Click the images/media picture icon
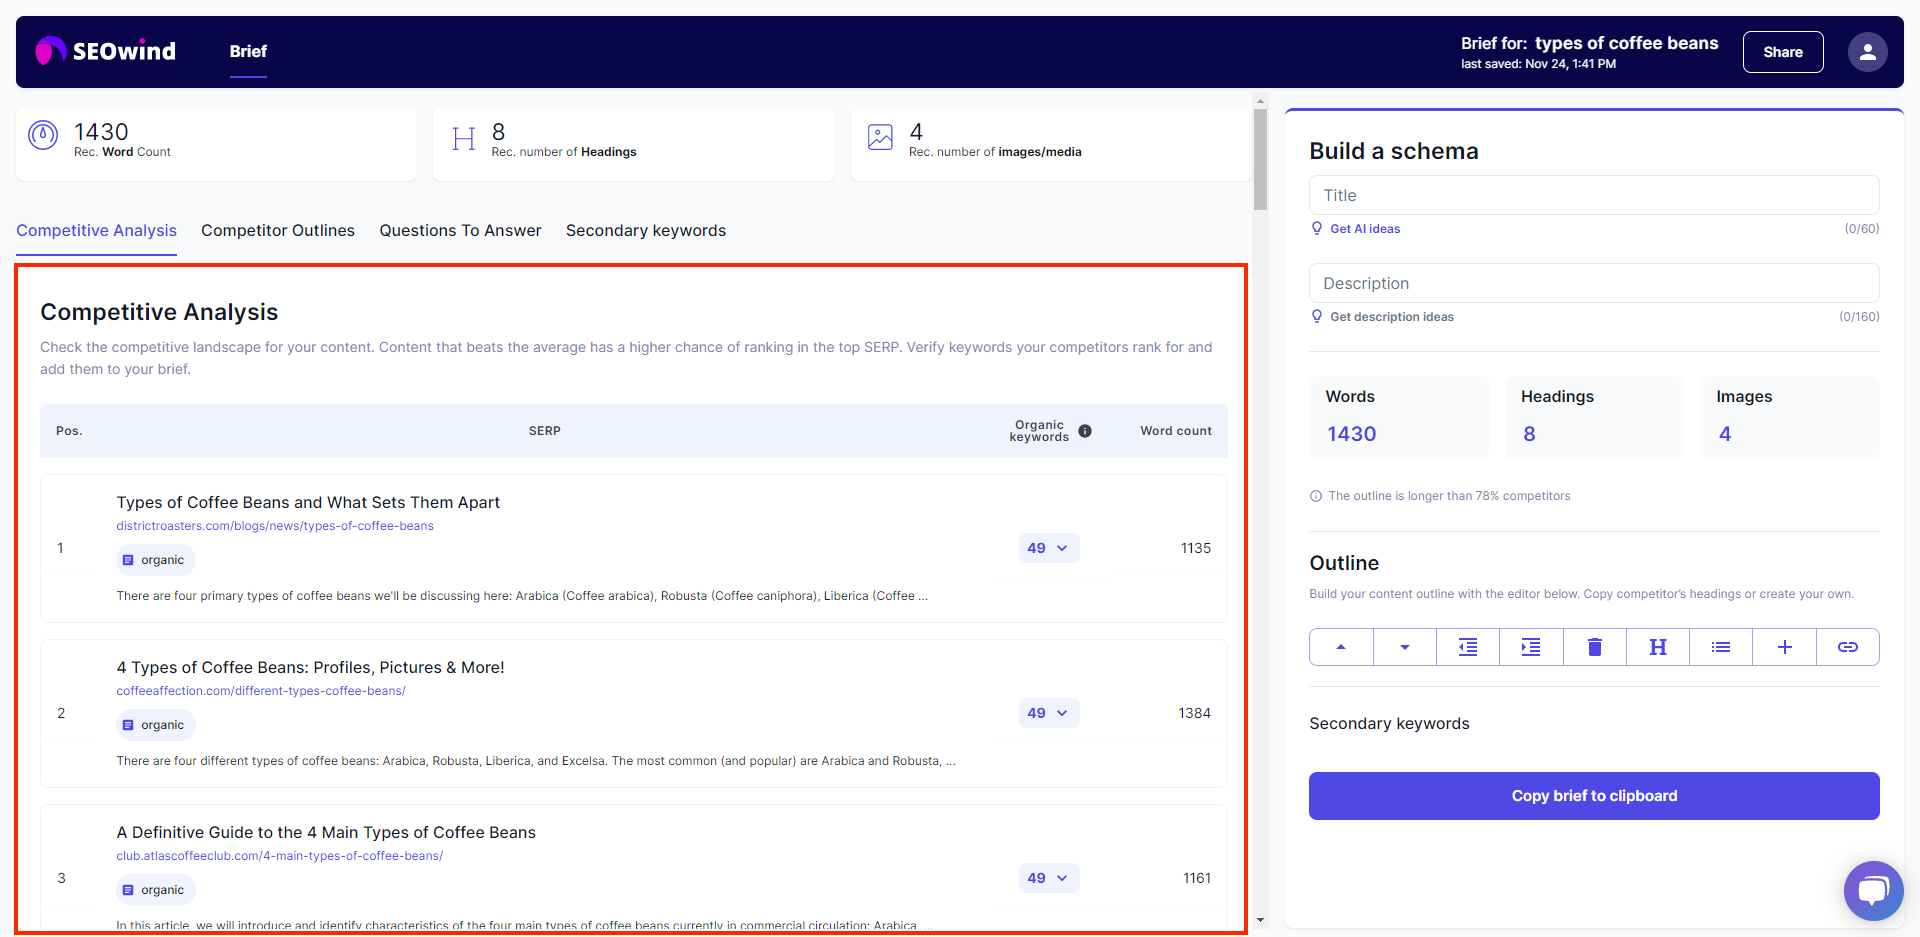 click(x=880, y=137)
